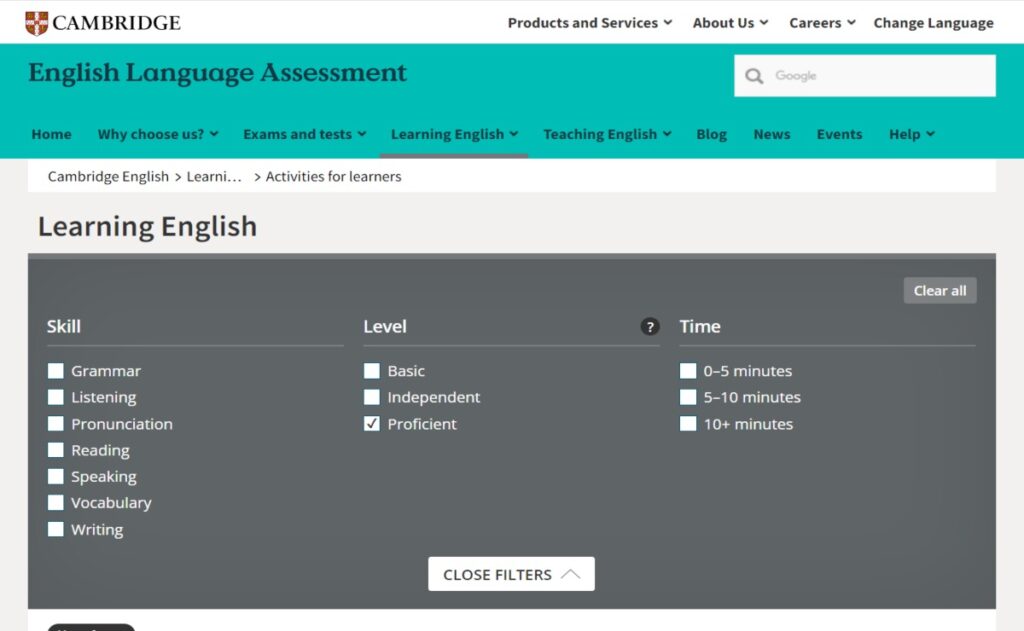The image size is (1024, 631).
Task: Open the truncated Learni… breadcrumb link
Action: tap(214, 176)
